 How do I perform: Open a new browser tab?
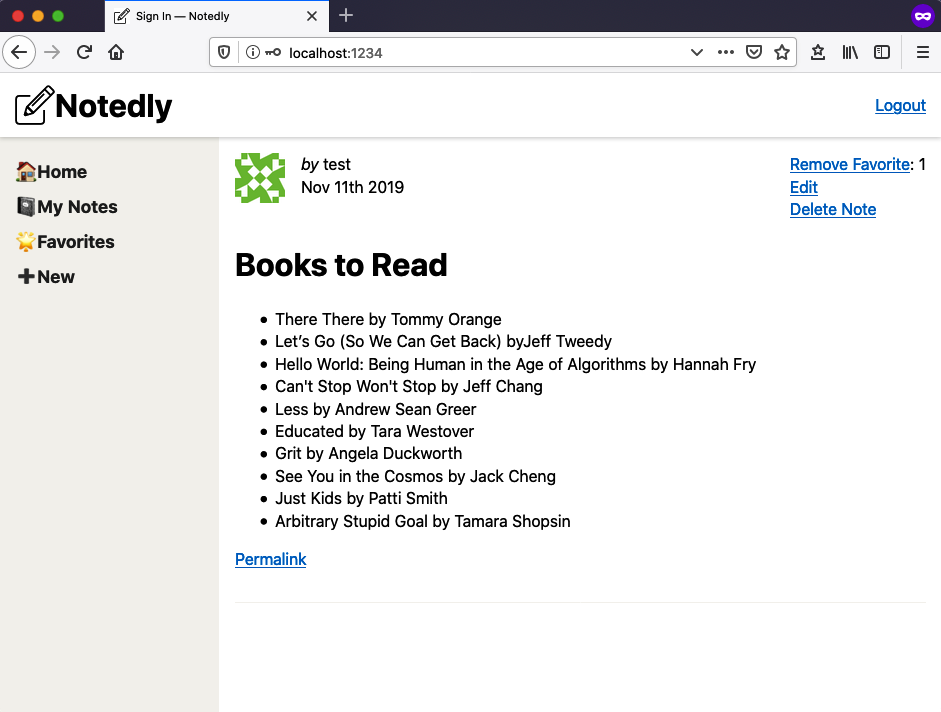[x=346, y=16]
